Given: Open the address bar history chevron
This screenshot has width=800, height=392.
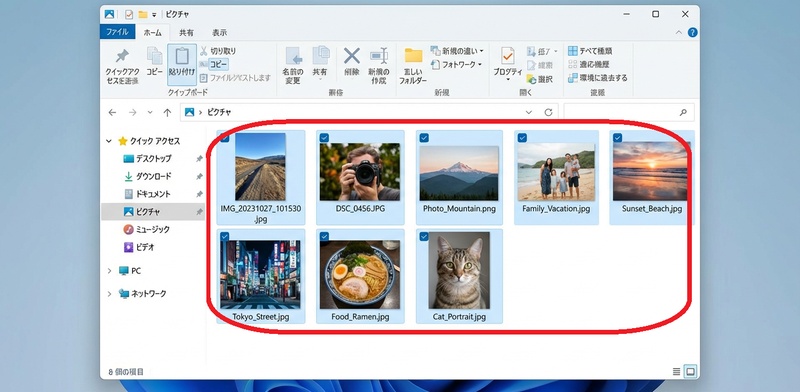Looking at the screenshot, I should click(529, 112).
